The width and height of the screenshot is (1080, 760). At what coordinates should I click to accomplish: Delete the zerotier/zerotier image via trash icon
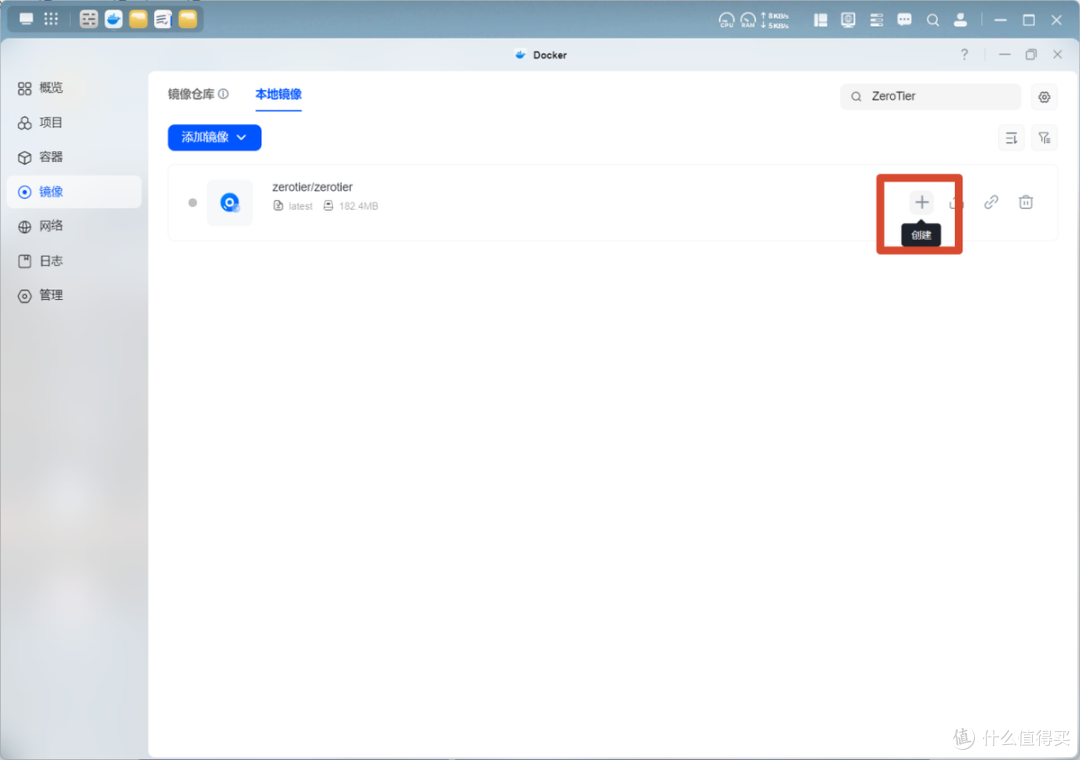tap(1026, 203)
